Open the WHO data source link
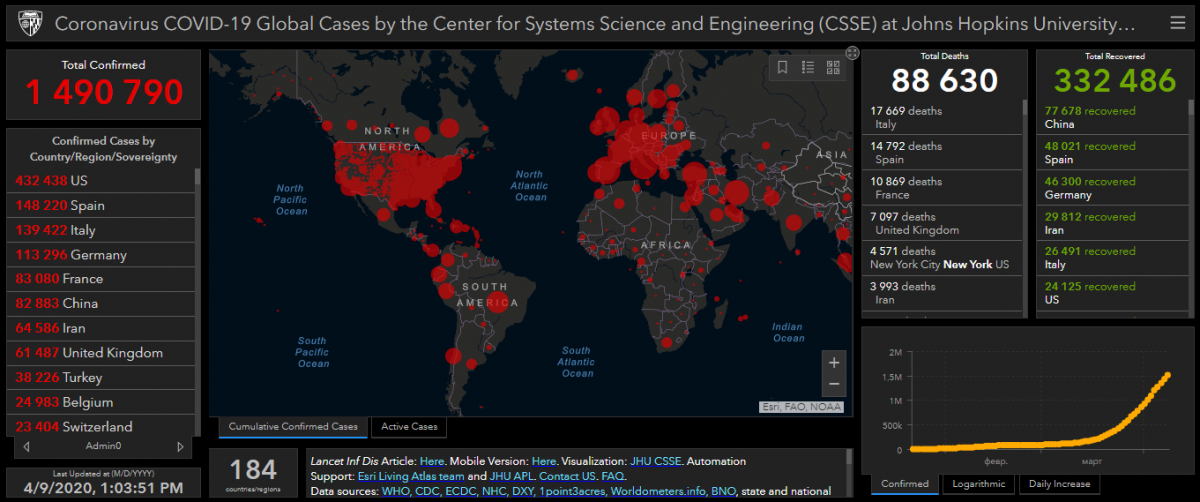Viewport: 1200px width, 502px height. pyautogui.click(x=398, y=491)
